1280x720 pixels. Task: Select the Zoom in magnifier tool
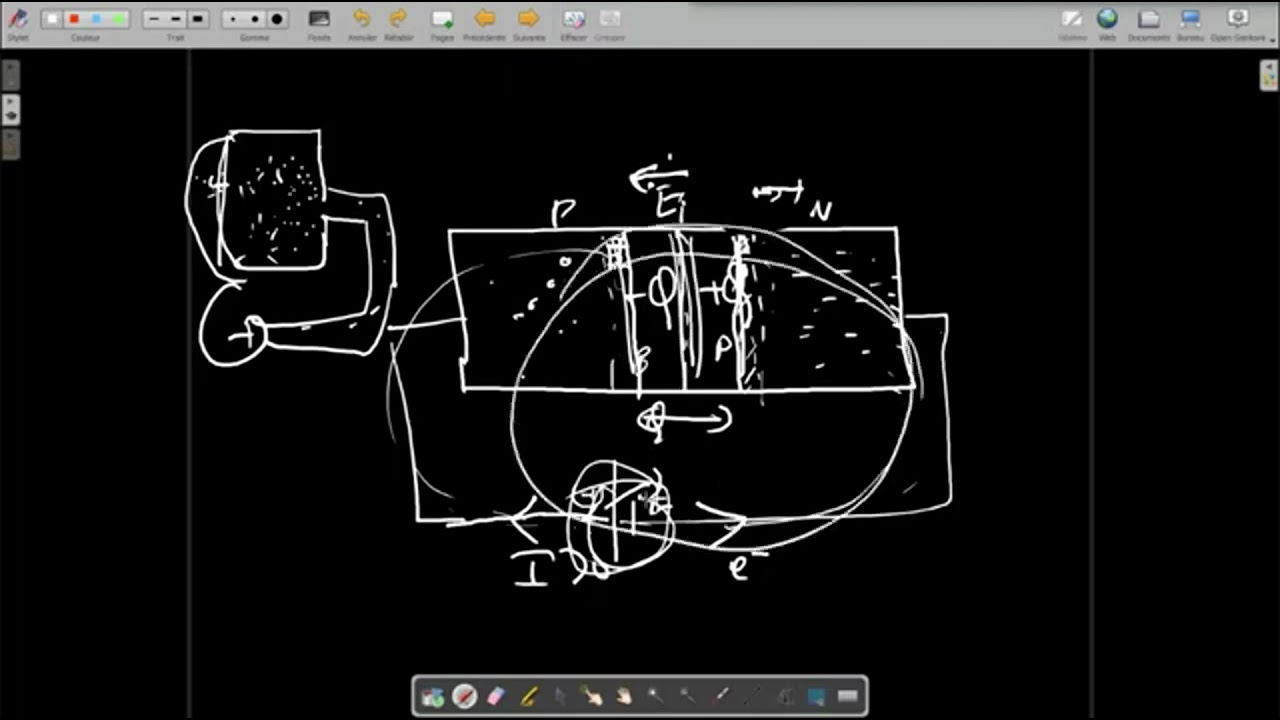(x=656, y=697)
